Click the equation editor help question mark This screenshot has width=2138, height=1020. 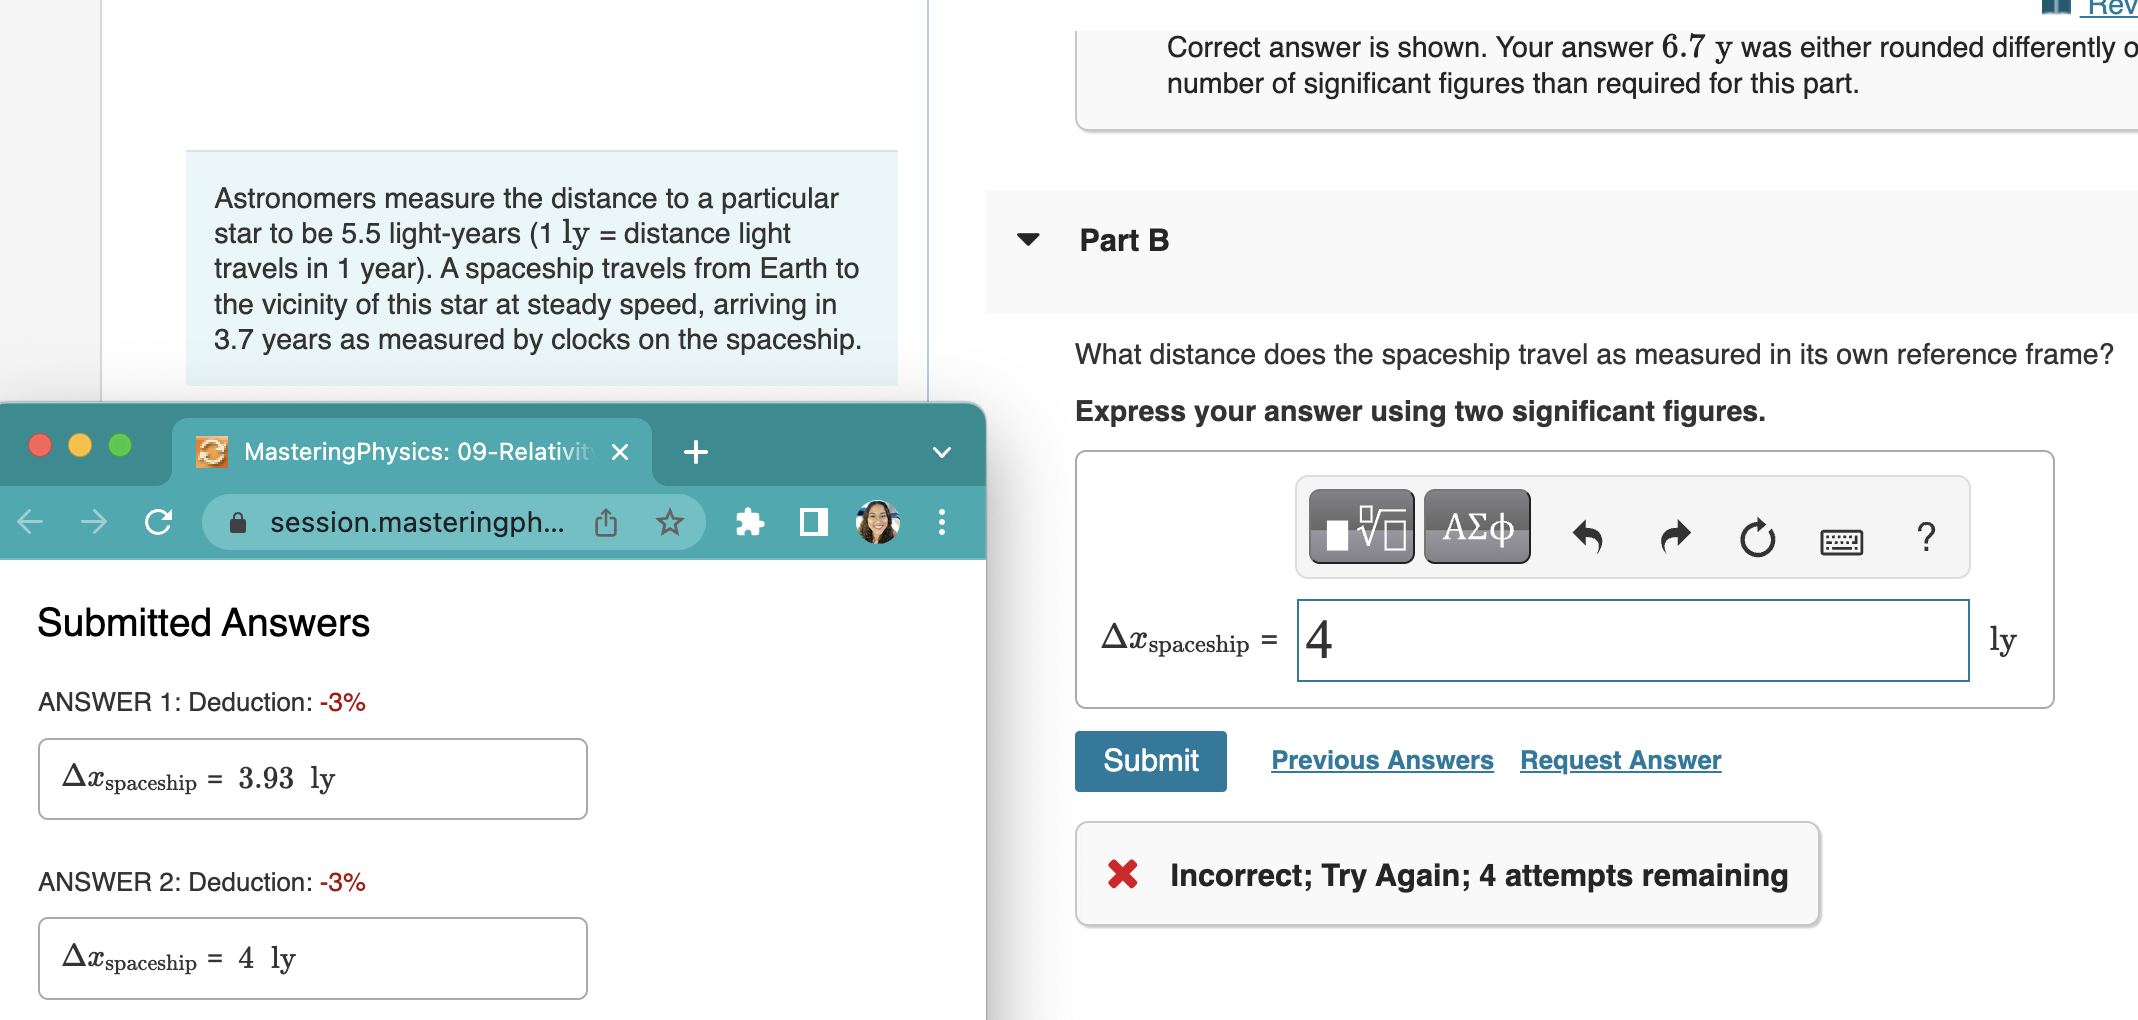(x=1925, y=538)
